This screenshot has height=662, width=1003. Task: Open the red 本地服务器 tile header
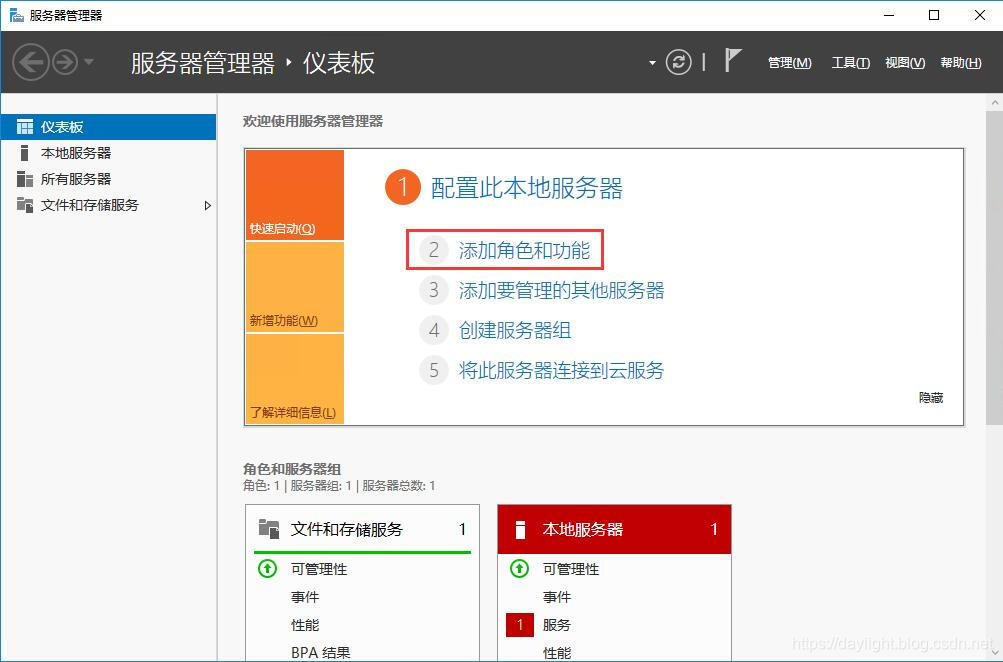tap(614, 529)
